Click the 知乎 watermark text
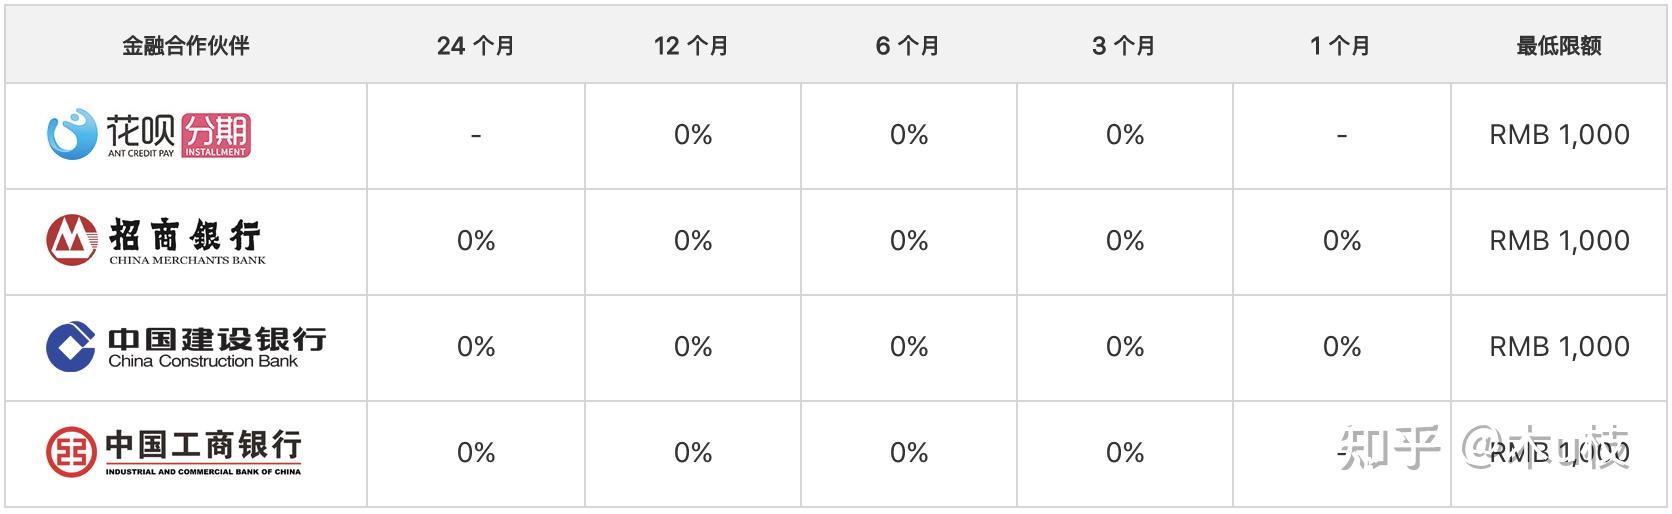Image resolution: width=1672 pixels, height=514 pixels. (1390, 447)
